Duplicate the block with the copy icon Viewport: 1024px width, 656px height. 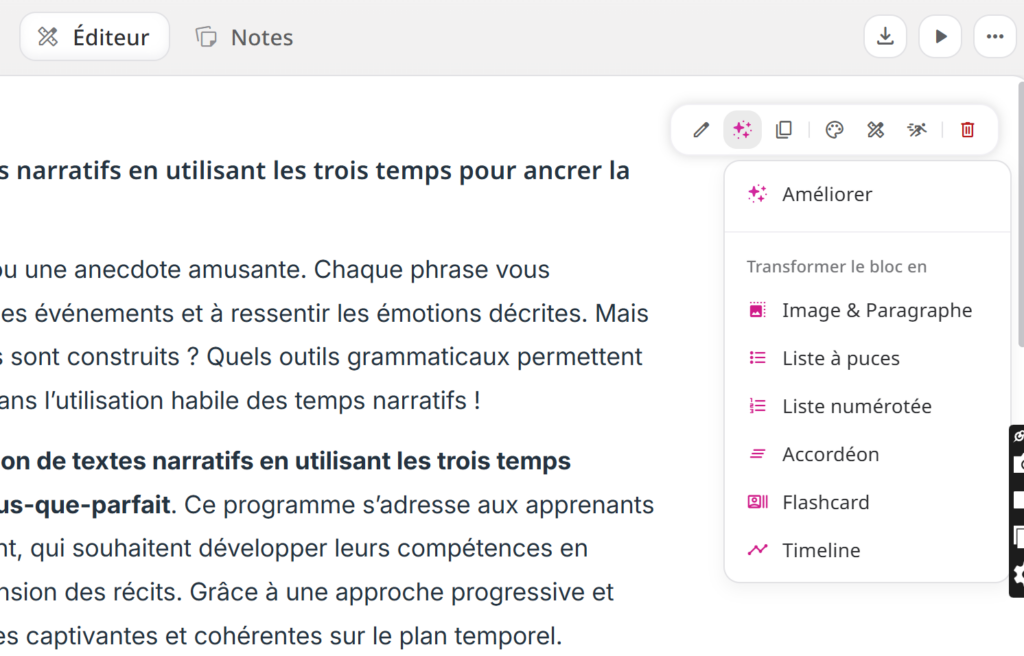point(784,130)
